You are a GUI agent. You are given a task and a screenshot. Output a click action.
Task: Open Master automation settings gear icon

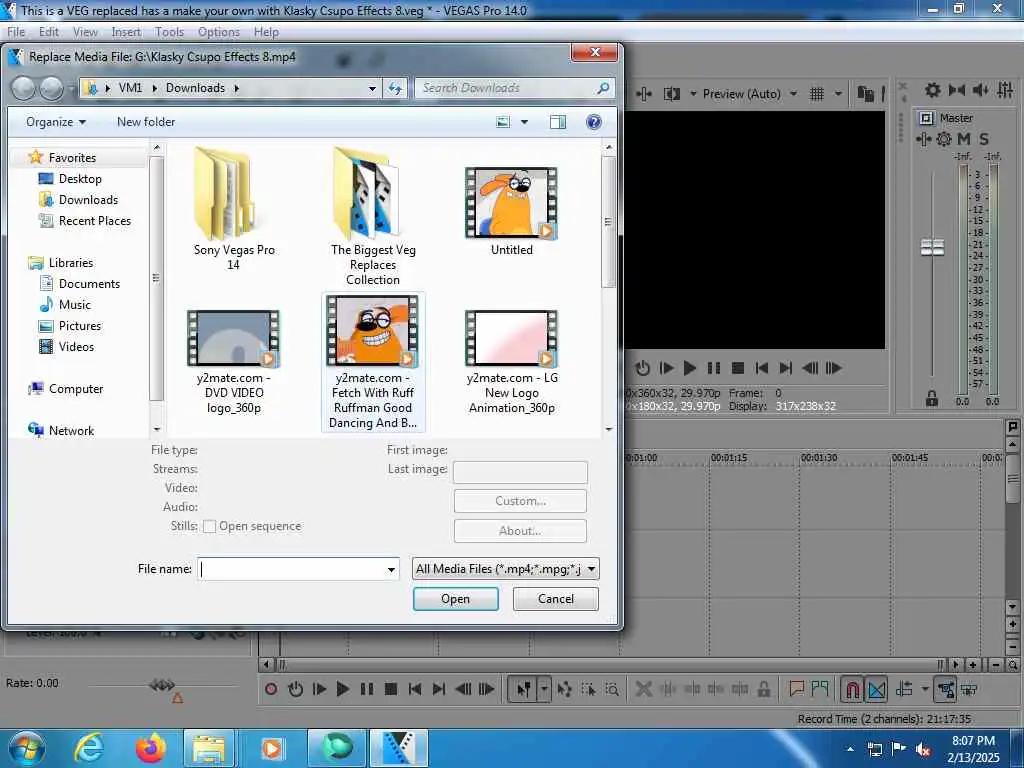pyautogui.click(x=944, y=138)
